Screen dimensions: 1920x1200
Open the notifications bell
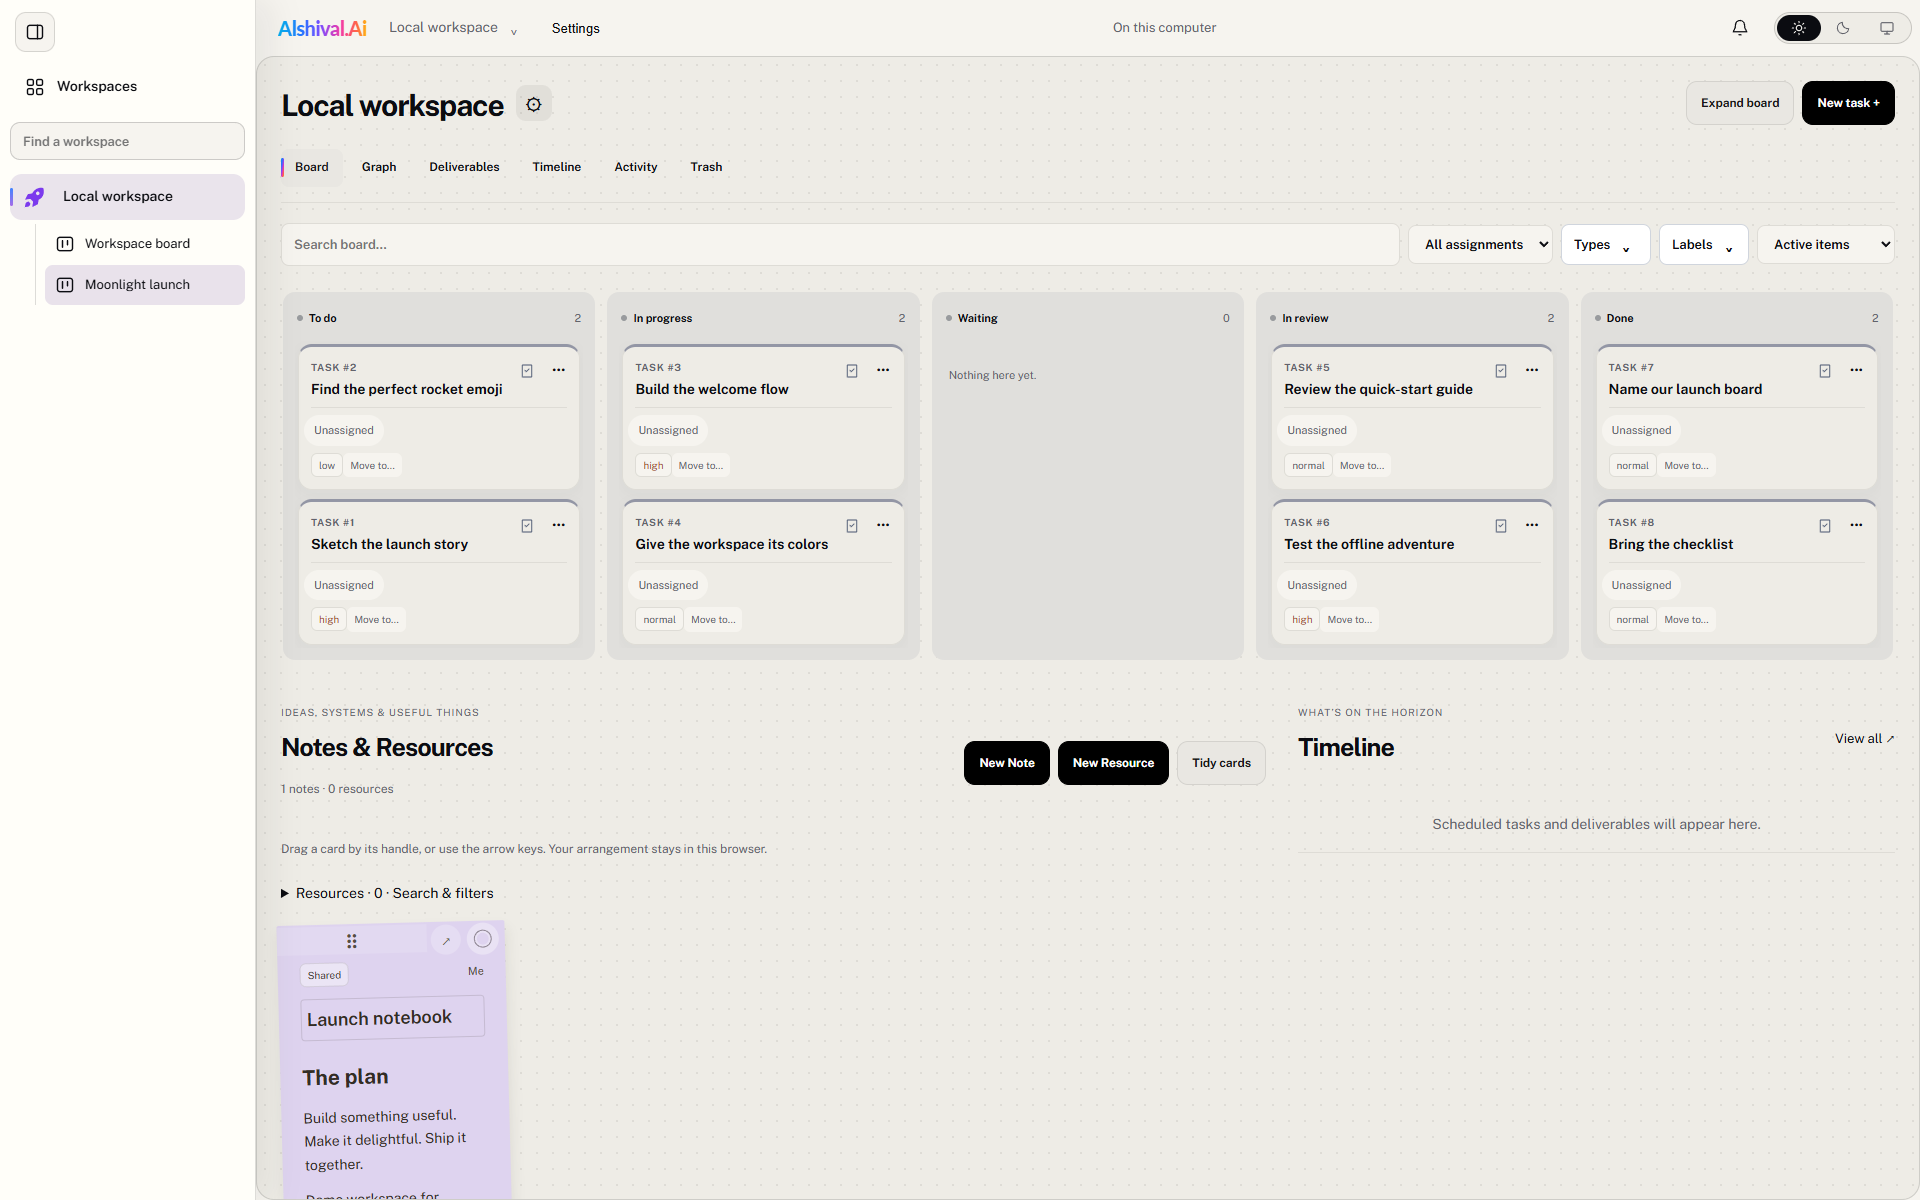click(1740, 28)
